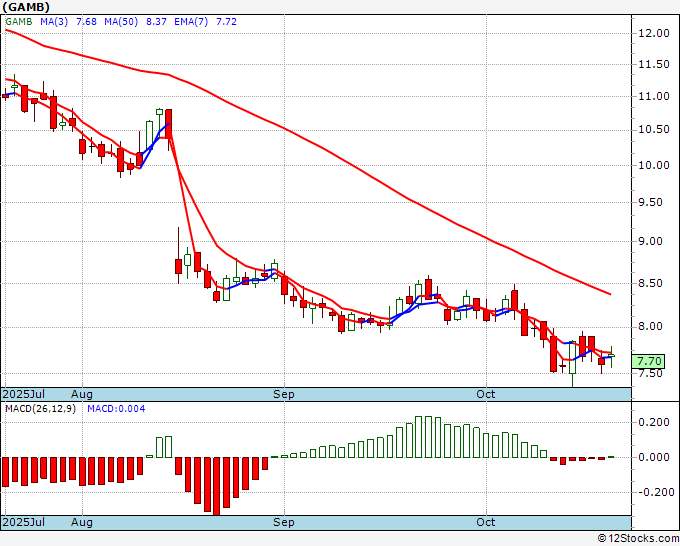Click the 12.00 price axis label
Image resolution: width=680 pixels, height=546 pixels.
click(654, 33)
